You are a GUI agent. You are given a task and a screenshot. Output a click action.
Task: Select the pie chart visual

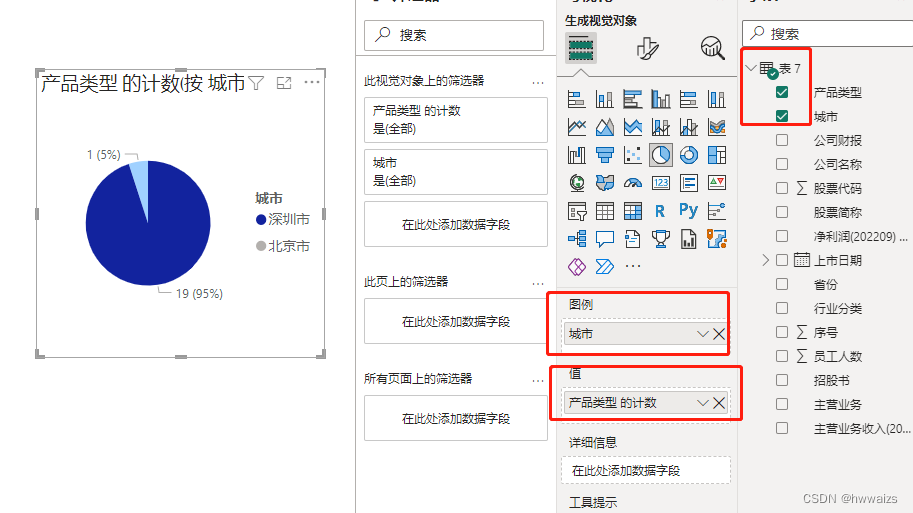(x=660, y=155)
